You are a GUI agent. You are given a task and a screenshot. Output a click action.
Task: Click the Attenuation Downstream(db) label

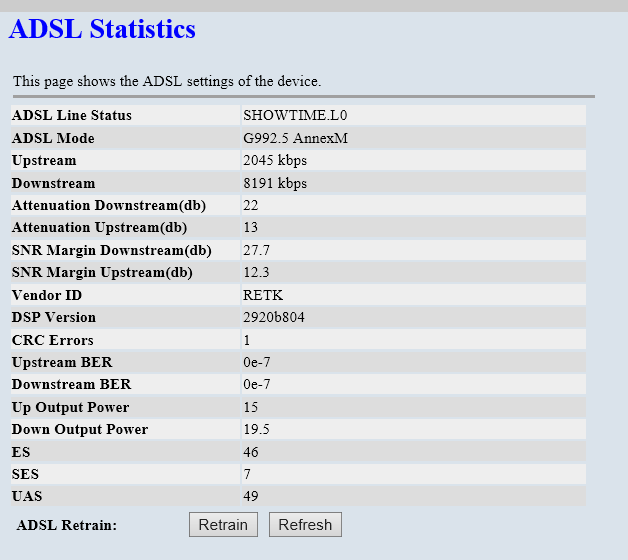108,206
